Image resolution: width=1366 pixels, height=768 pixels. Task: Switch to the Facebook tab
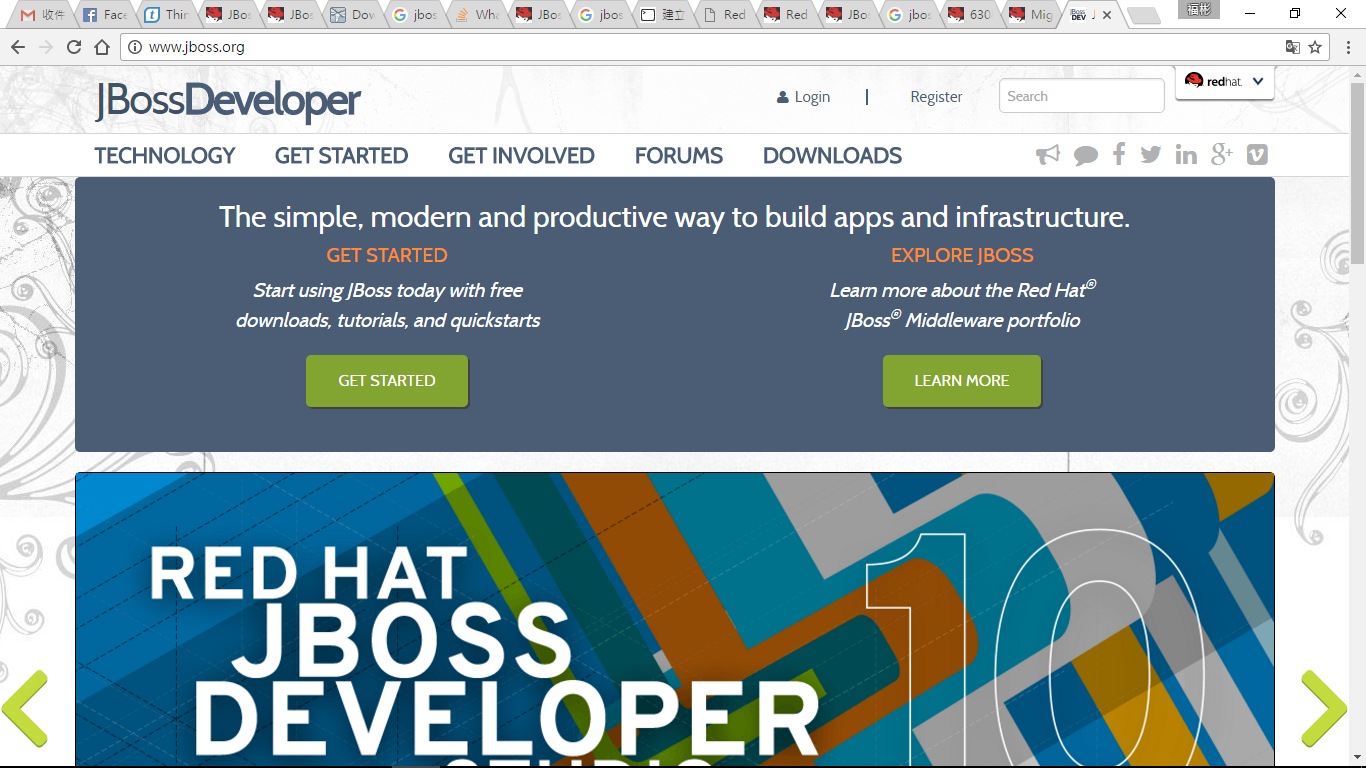[x=104, y=15]
